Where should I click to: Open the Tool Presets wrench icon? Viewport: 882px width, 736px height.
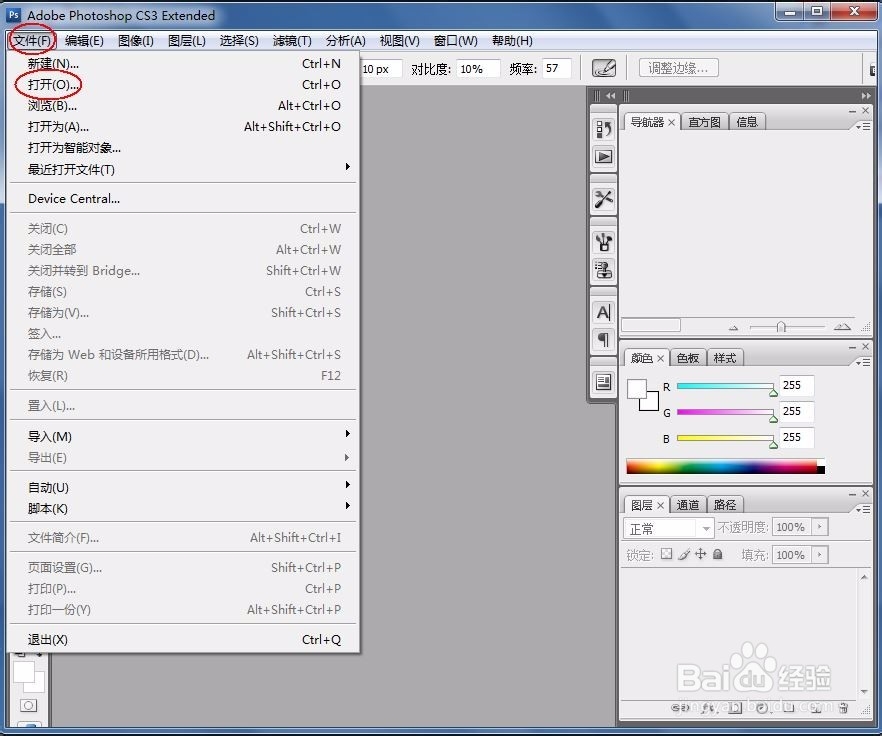point(604,199)
